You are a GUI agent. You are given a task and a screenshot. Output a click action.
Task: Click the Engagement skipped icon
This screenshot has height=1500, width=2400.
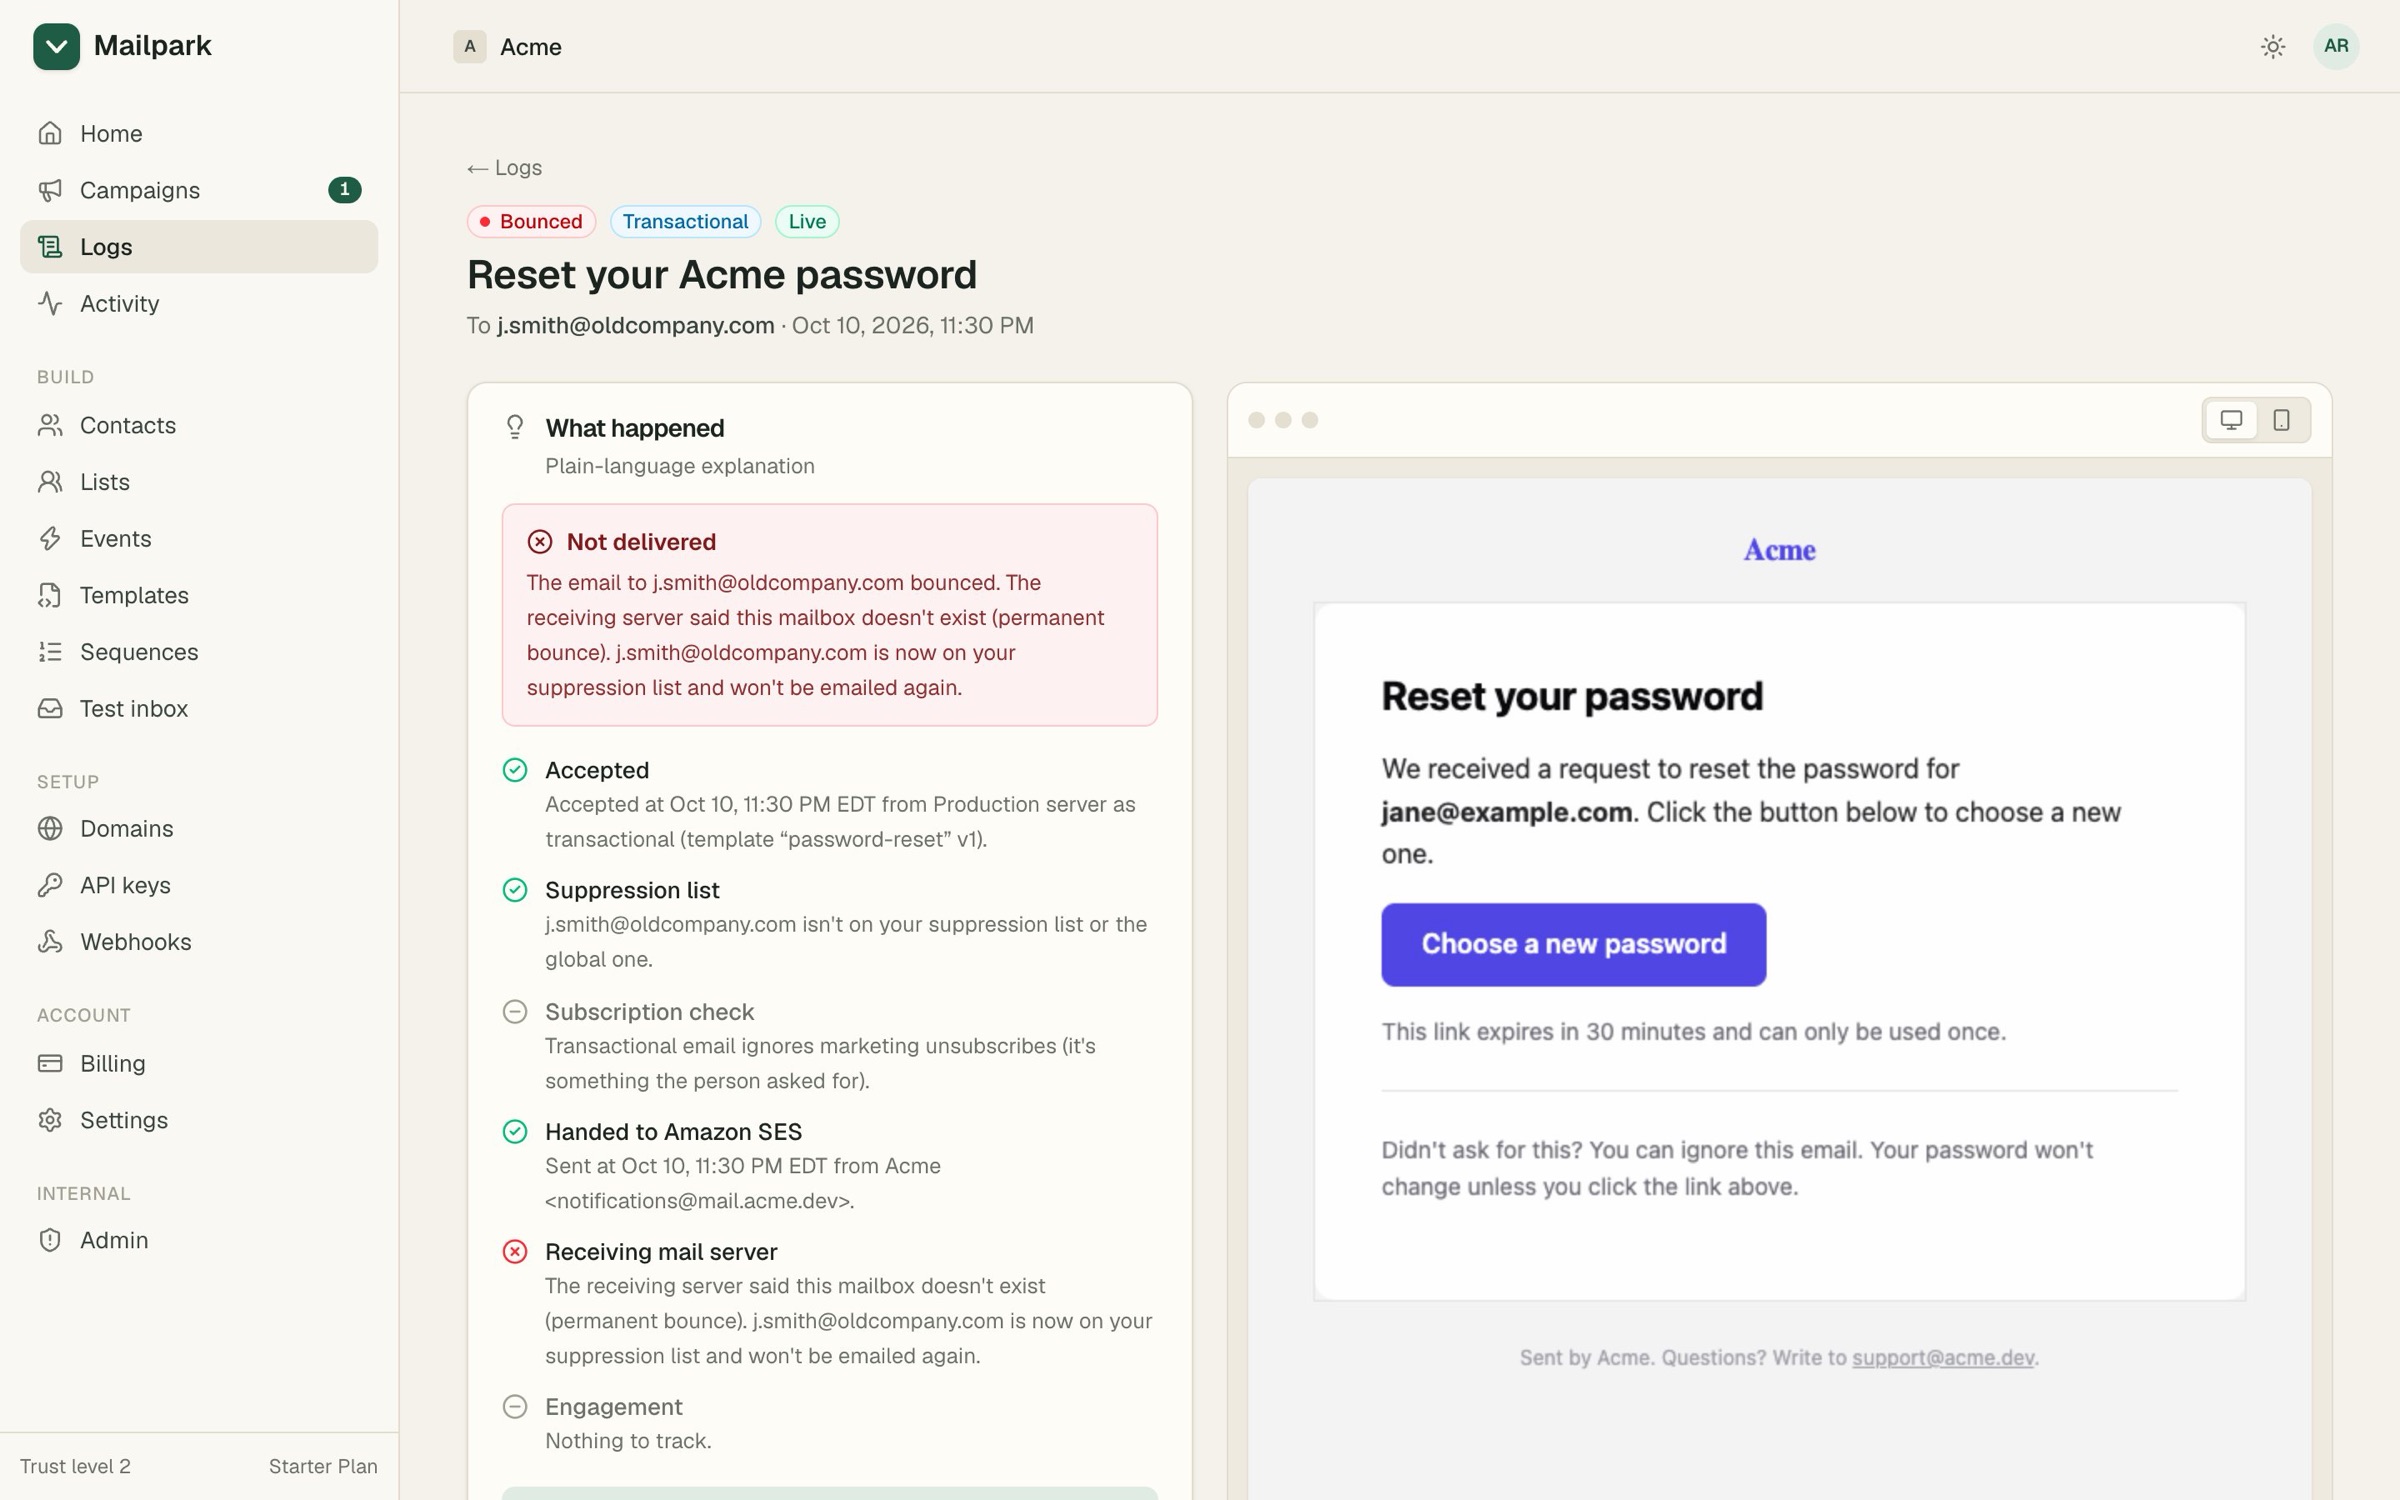(515, 1407)
